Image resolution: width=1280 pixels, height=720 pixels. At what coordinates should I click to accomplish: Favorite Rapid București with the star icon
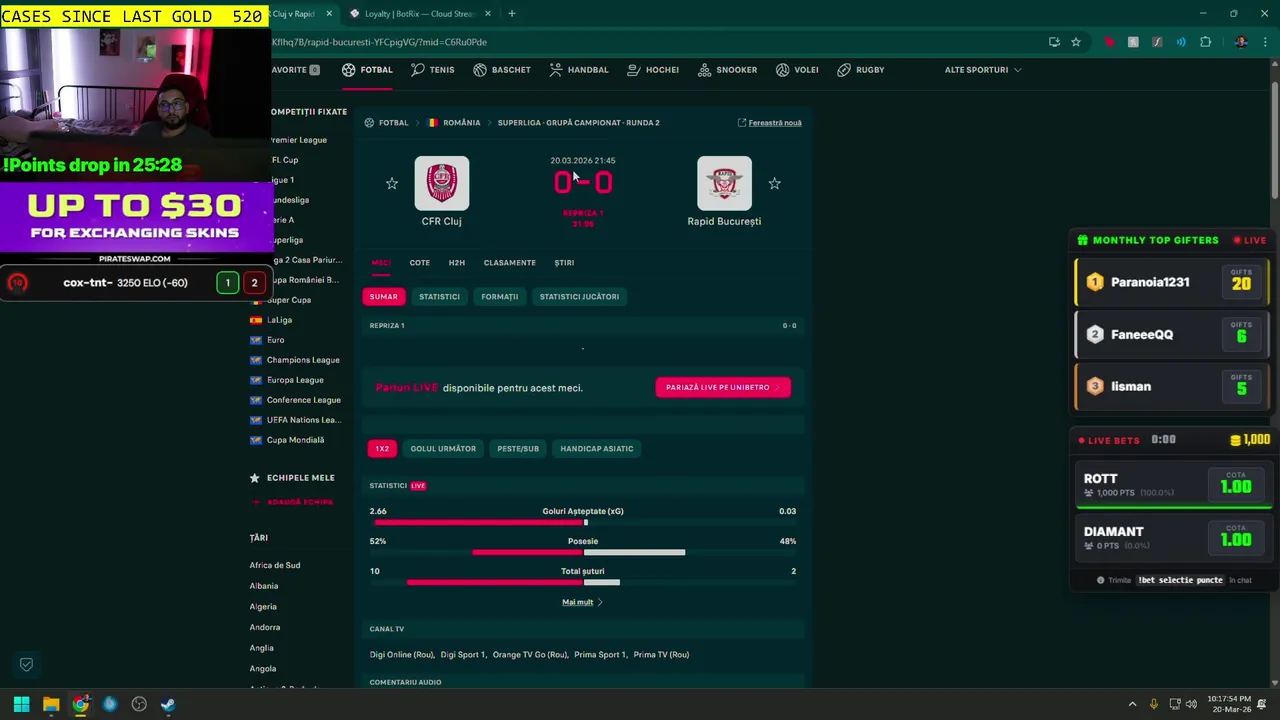tap(774, 183)
